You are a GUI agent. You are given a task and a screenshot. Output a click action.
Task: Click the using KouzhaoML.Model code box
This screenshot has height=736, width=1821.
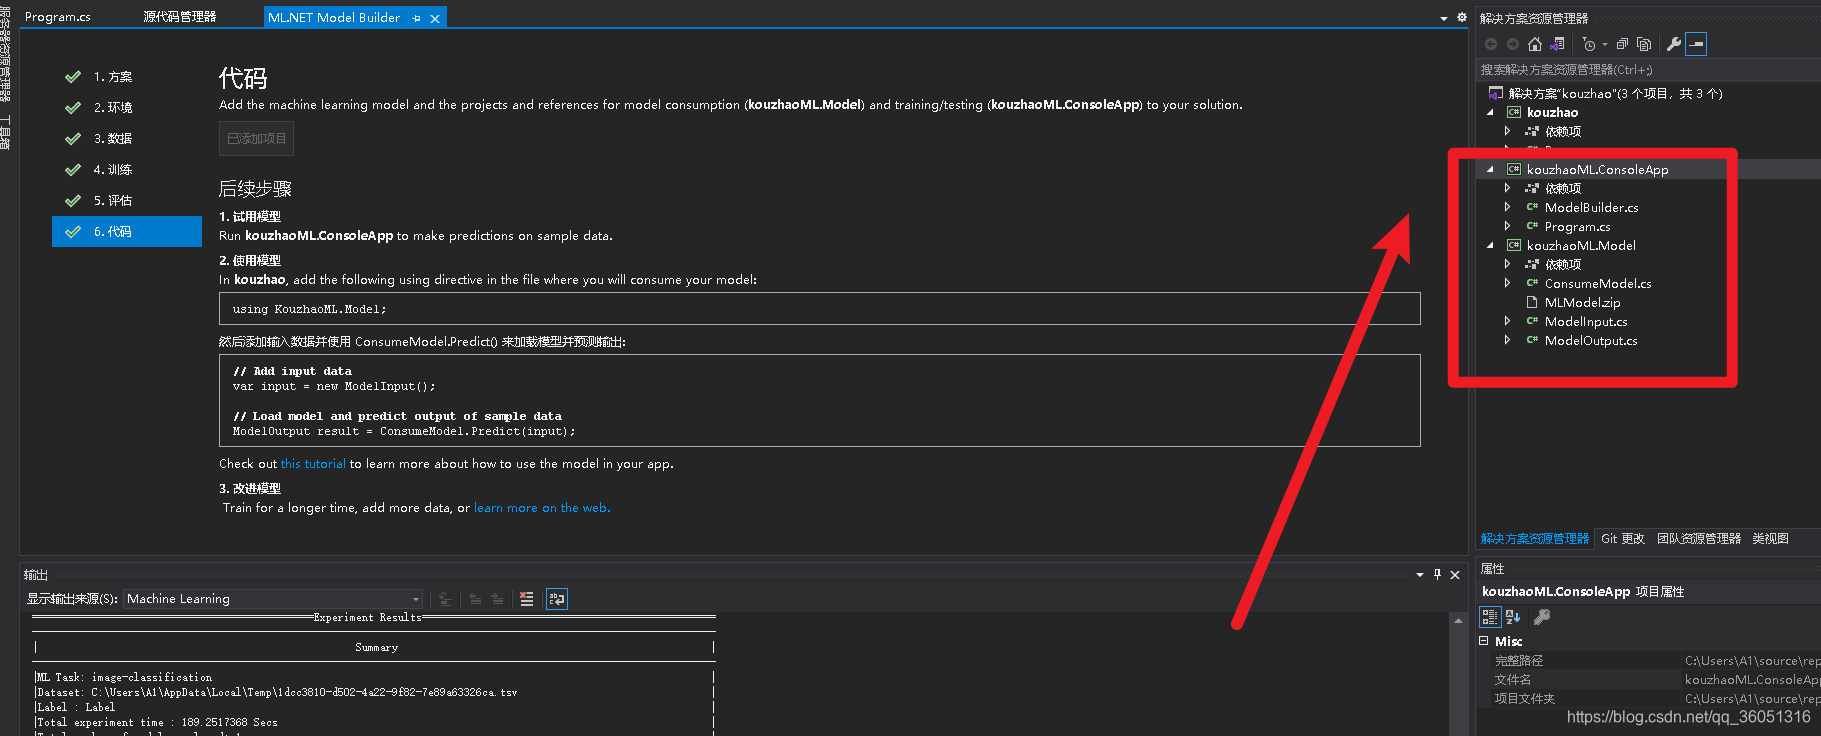(x=820, y=308)
